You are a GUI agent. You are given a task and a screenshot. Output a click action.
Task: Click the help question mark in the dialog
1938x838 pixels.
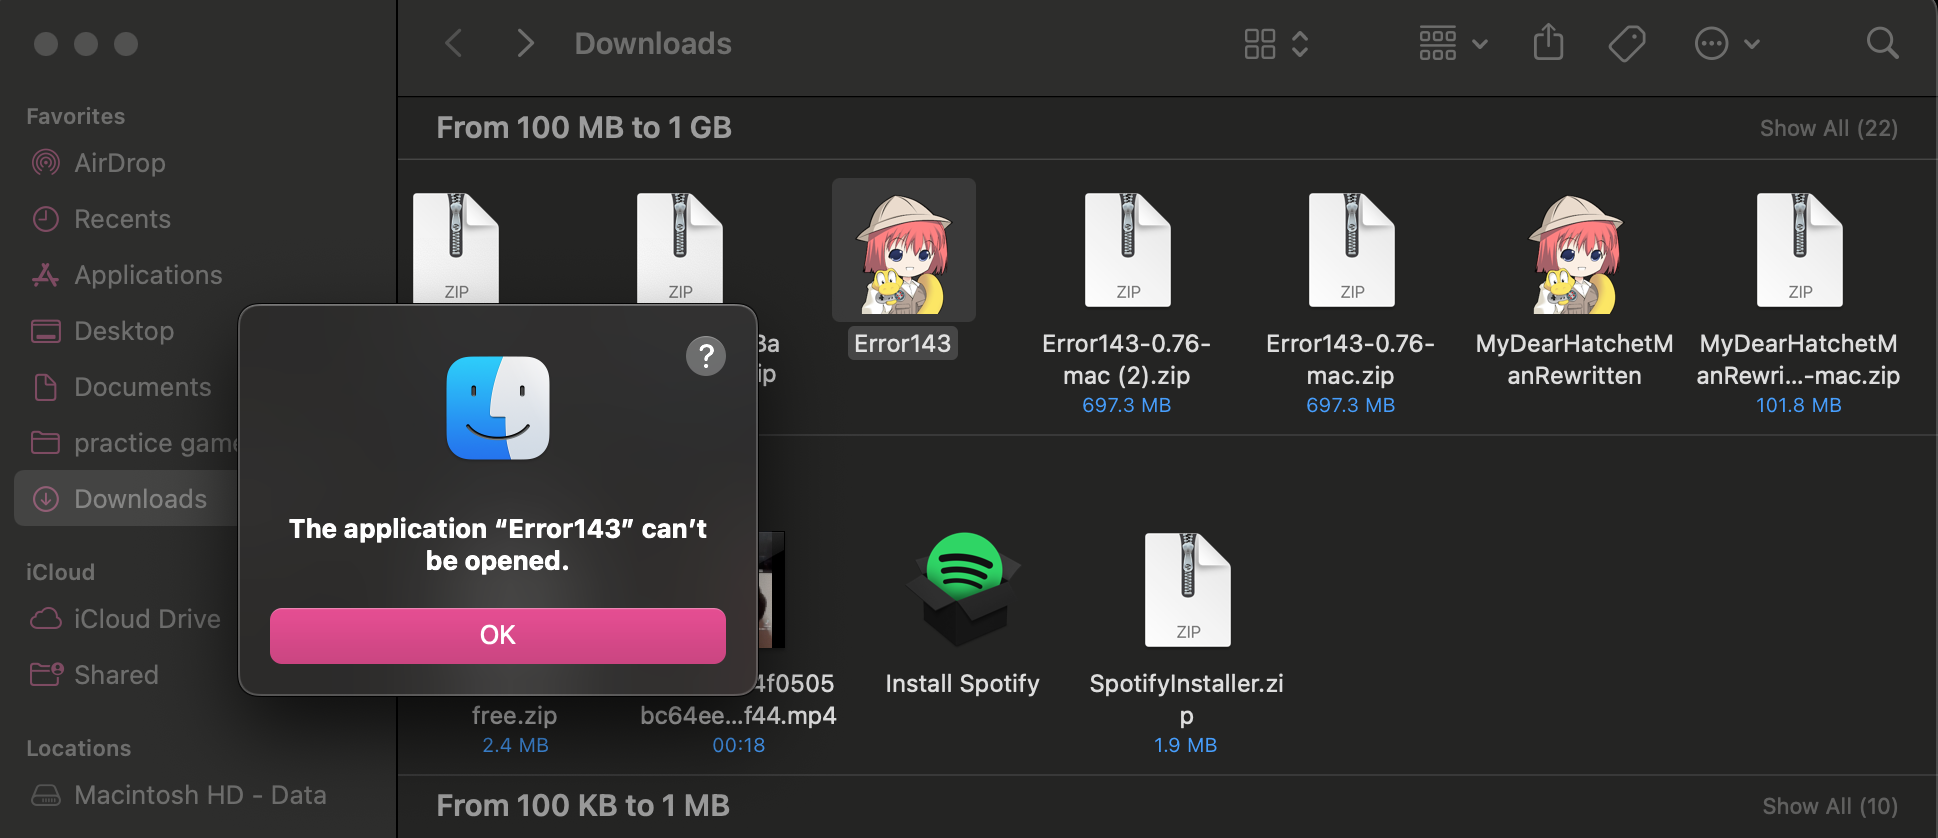click(705, 355)
